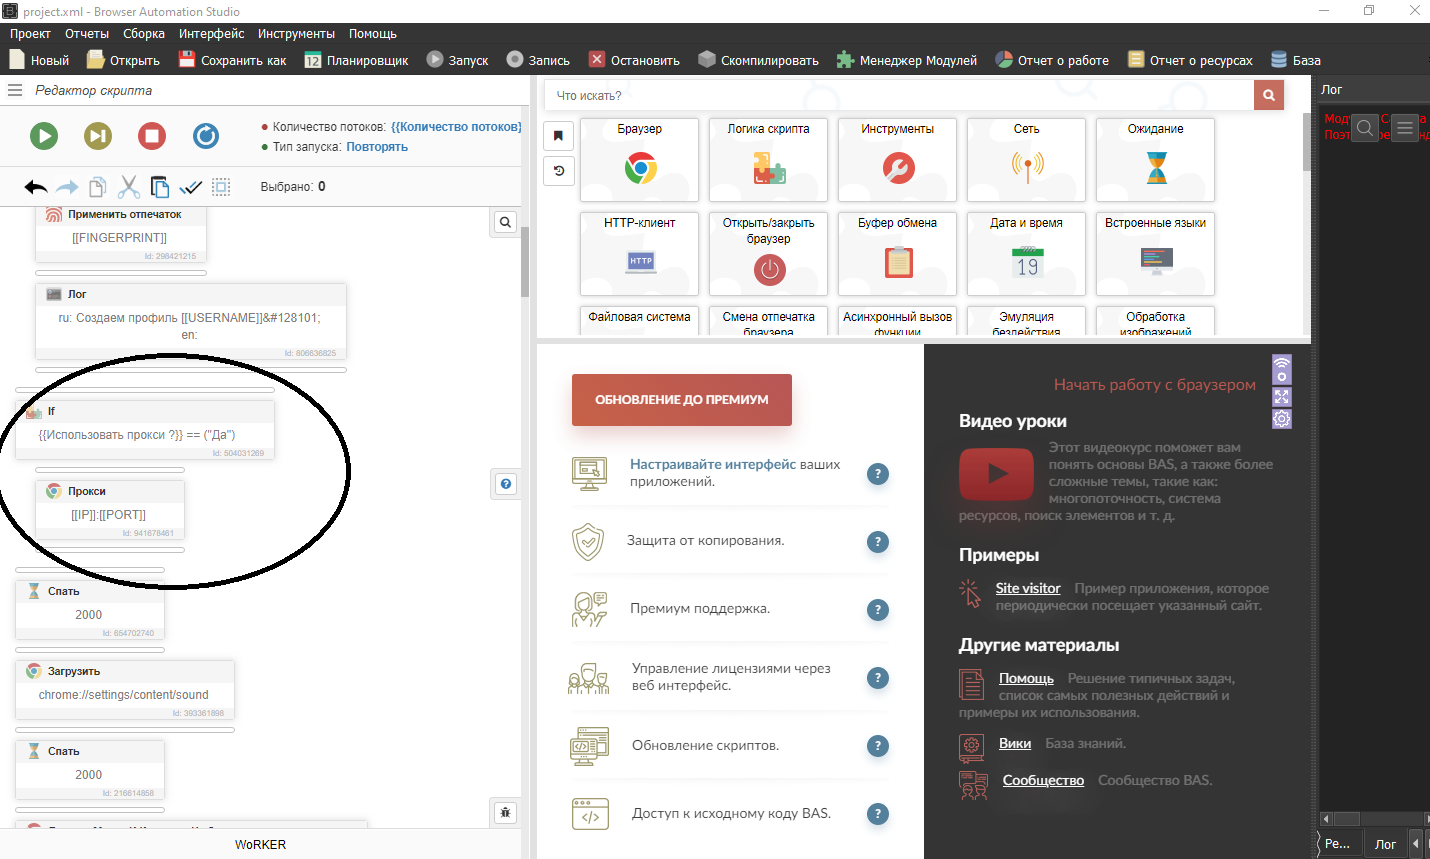Open the menu icon in the Лог panel

[1404, 128]
